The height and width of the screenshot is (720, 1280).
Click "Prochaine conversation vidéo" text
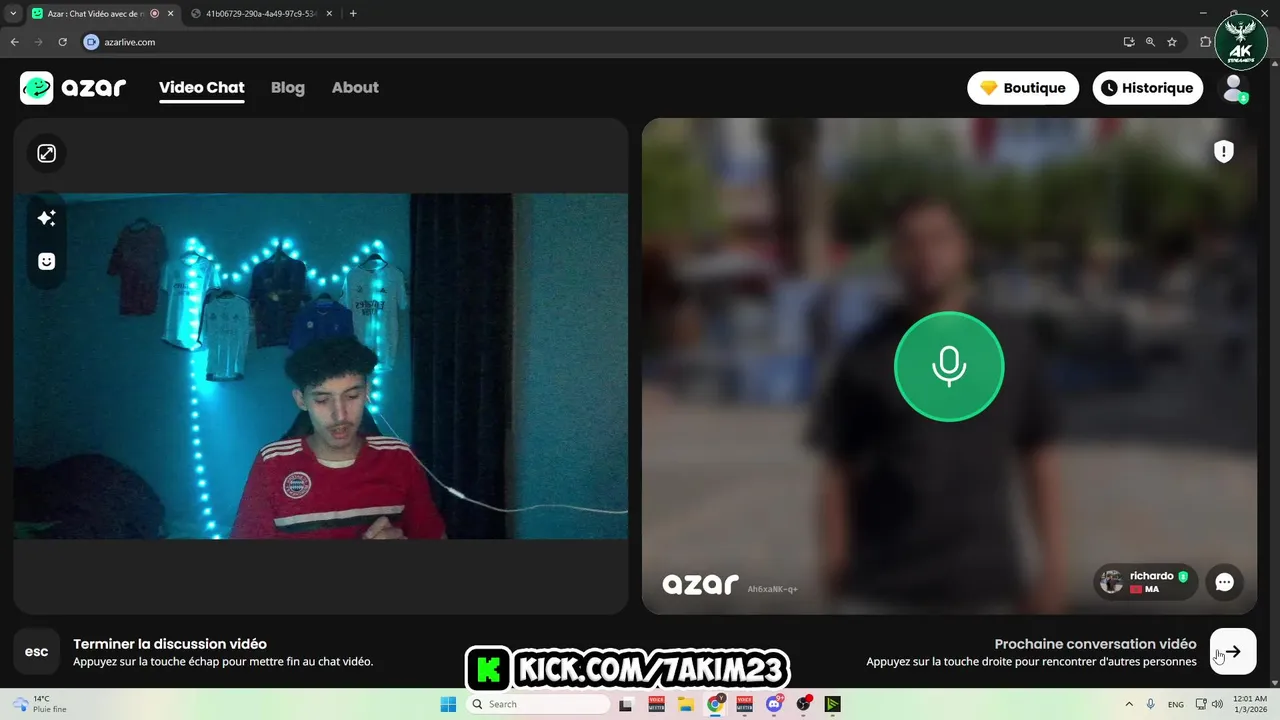pyautogui.click(x=1095, y=644)
